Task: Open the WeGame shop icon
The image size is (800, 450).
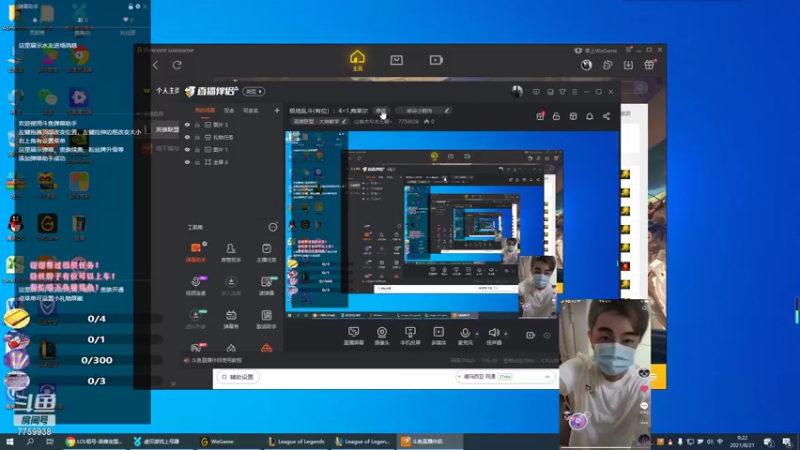Action: [396, 60]
